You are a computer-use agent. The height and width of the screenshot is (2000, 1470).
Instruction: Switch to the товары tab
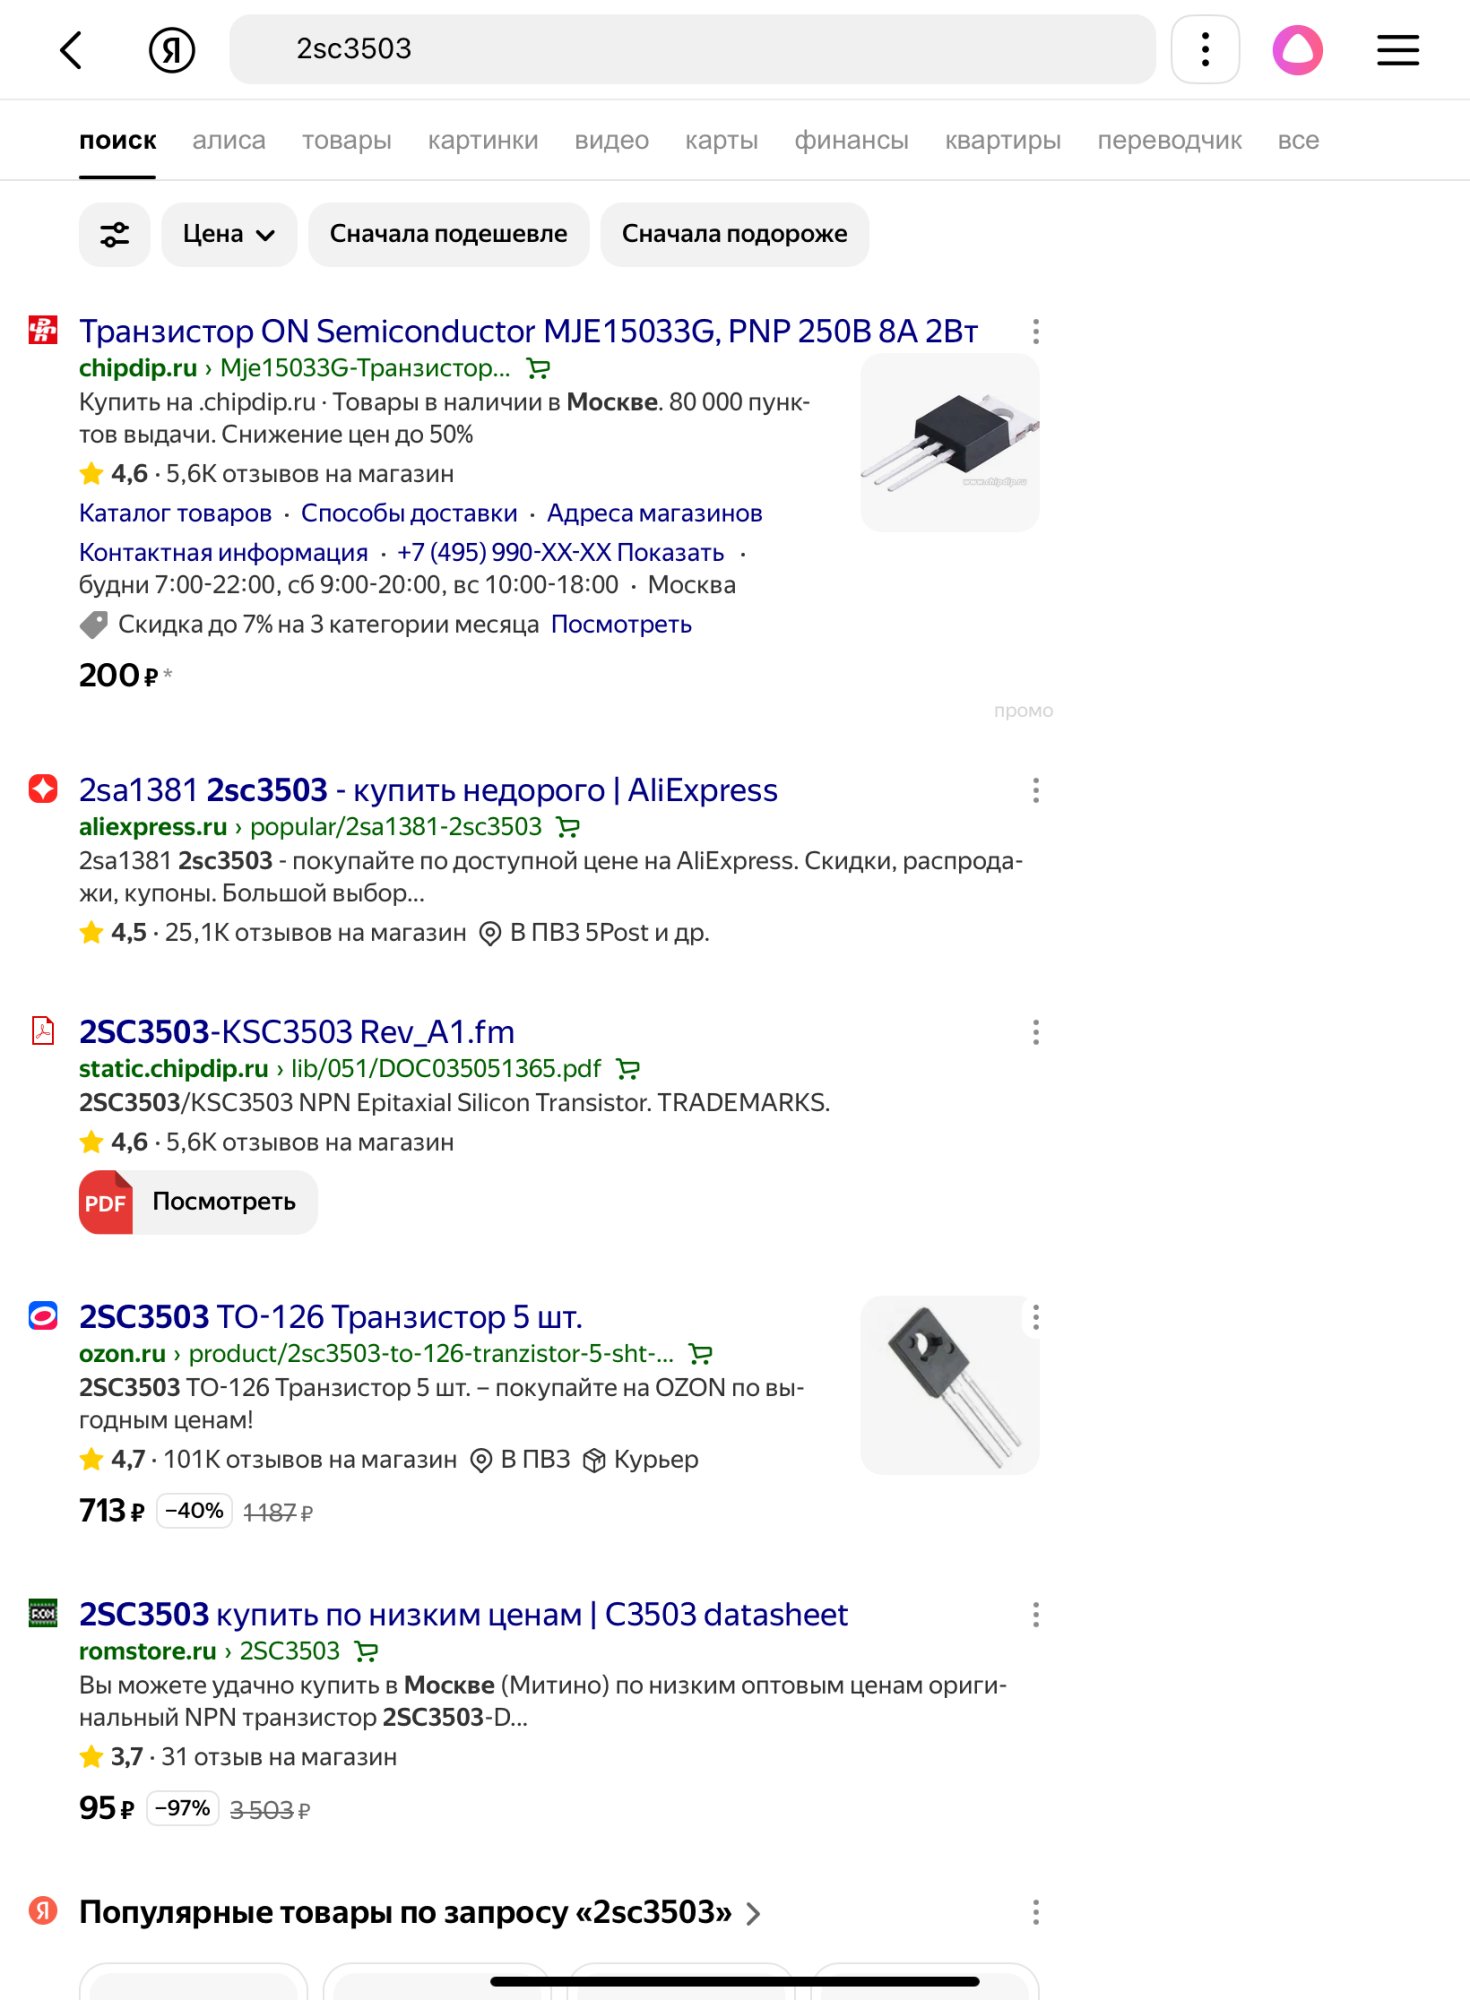[347, 140]
